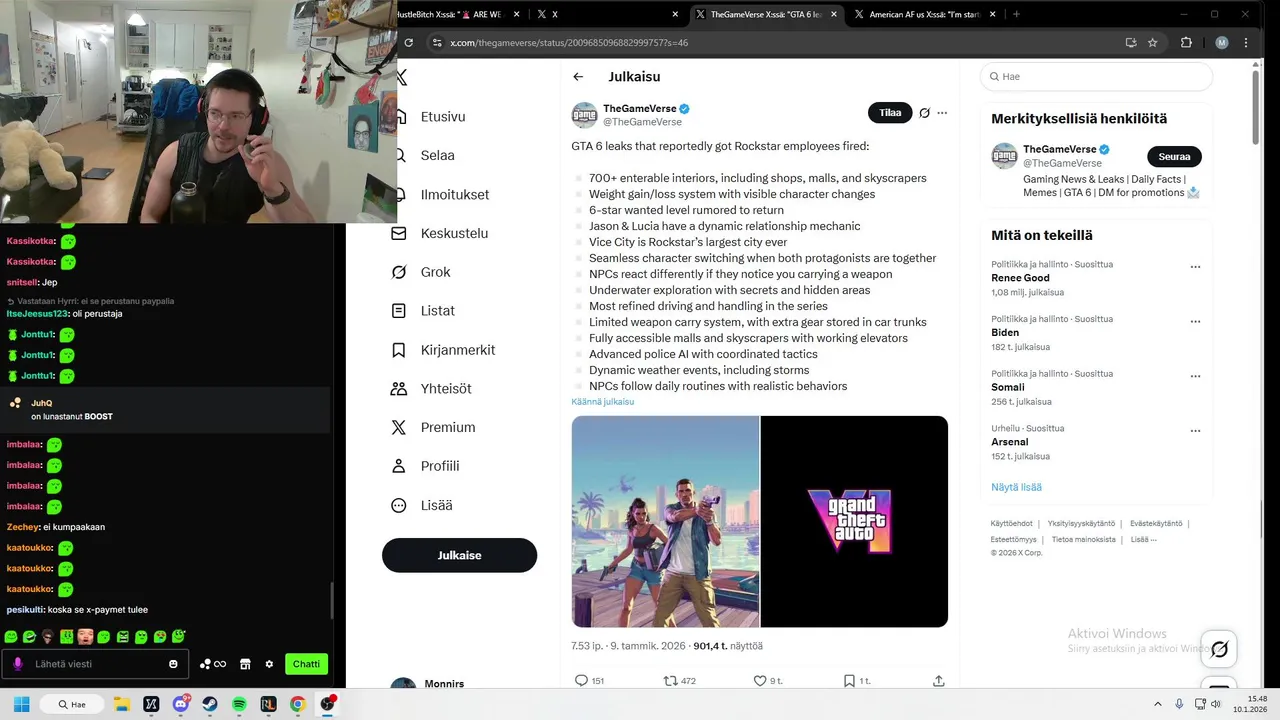The width and height of the screenshot is (1280, 720).
Task: Go back with the Julkaisu back arrow
Action: (x=578, y=77)
